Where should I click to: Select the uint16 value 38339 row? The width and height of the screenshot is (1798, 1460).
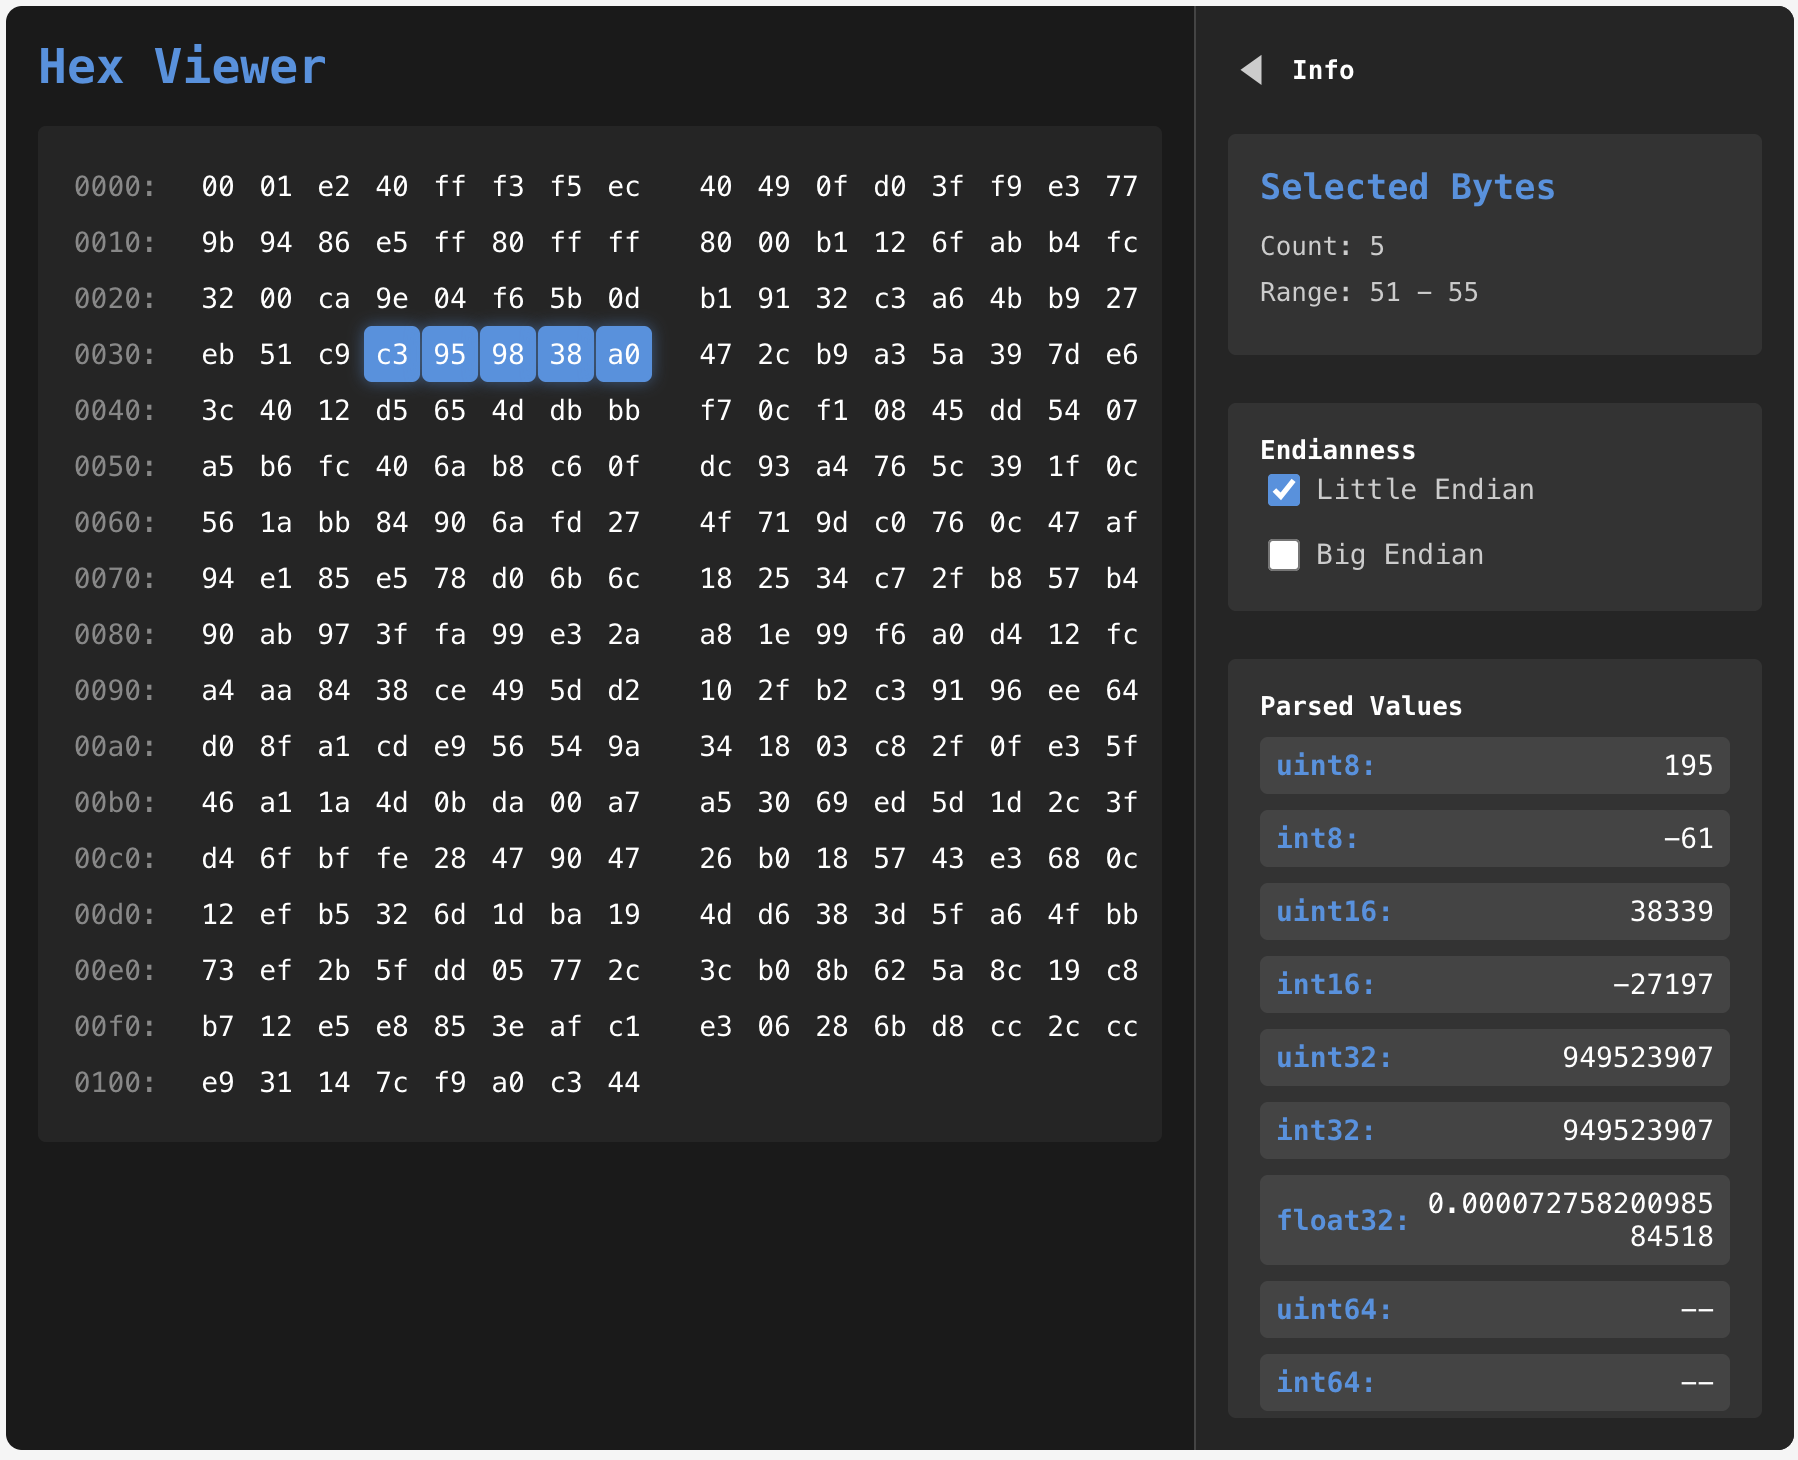pyautogui.click(x=1494, y=912)
